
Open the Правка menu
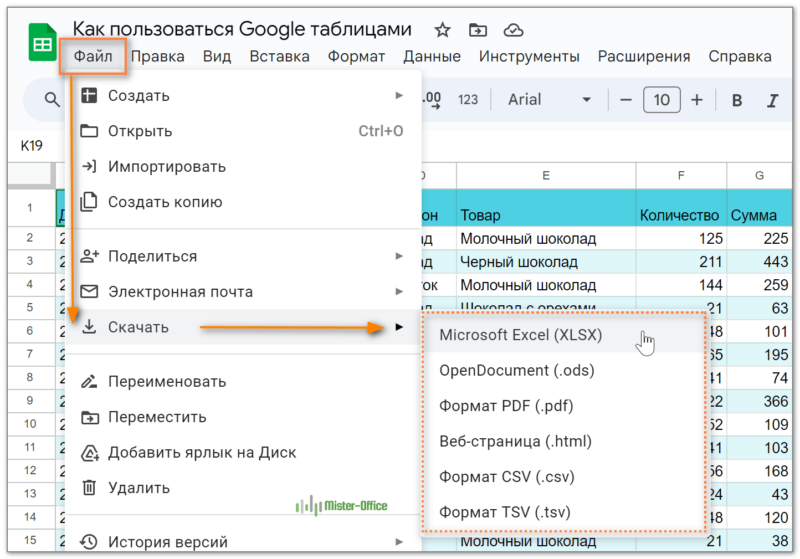158,56
